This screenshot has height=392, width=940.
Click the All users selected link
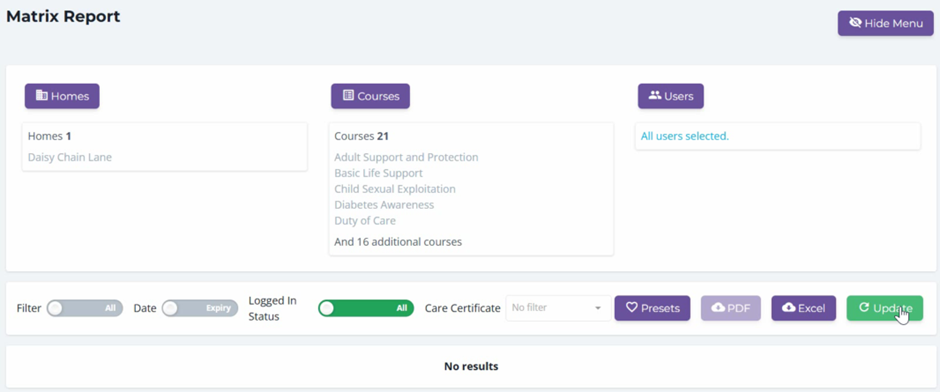pyautogui.click(x=685, y=136)
